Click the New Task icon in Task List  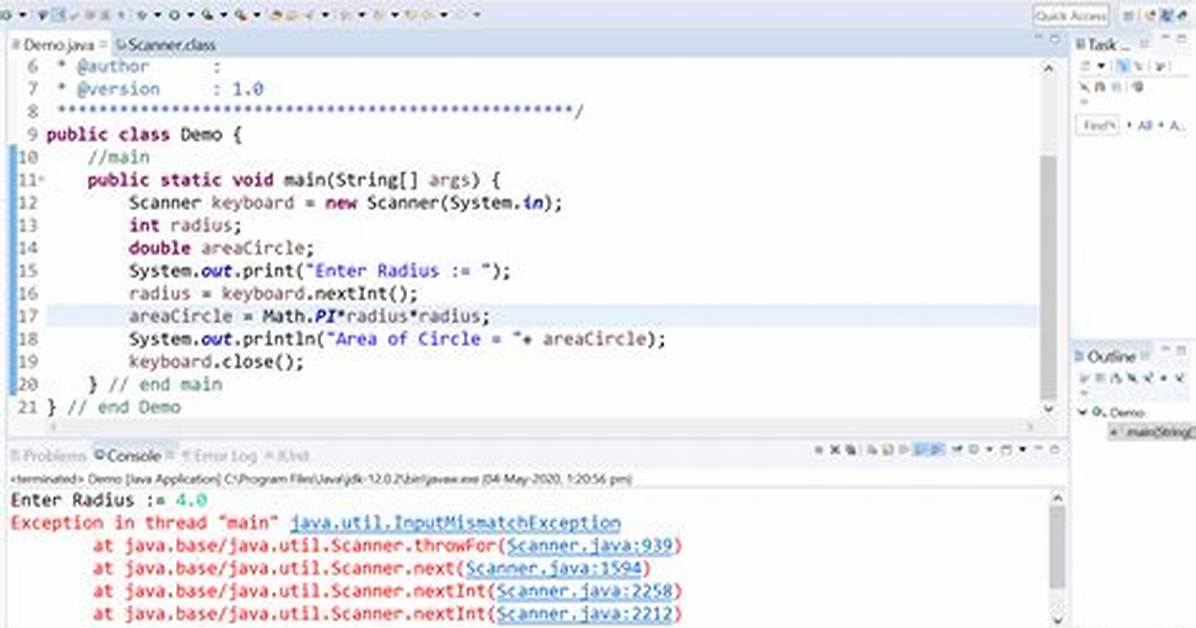click(1085, 66)
